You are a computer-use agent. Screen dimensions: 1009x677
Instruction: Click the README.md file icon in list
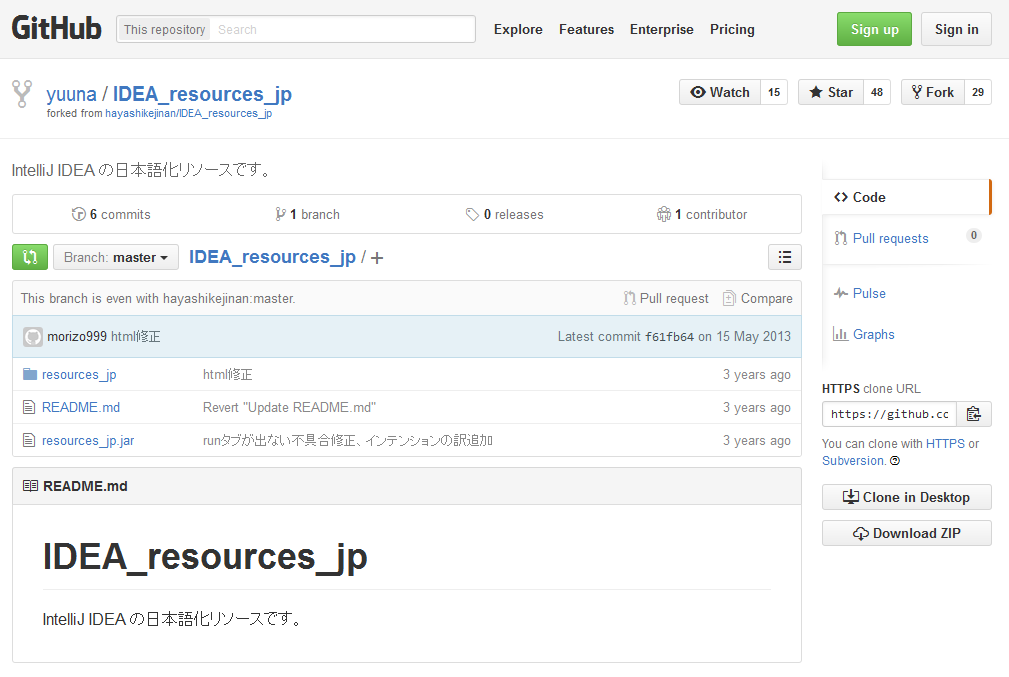29,407
